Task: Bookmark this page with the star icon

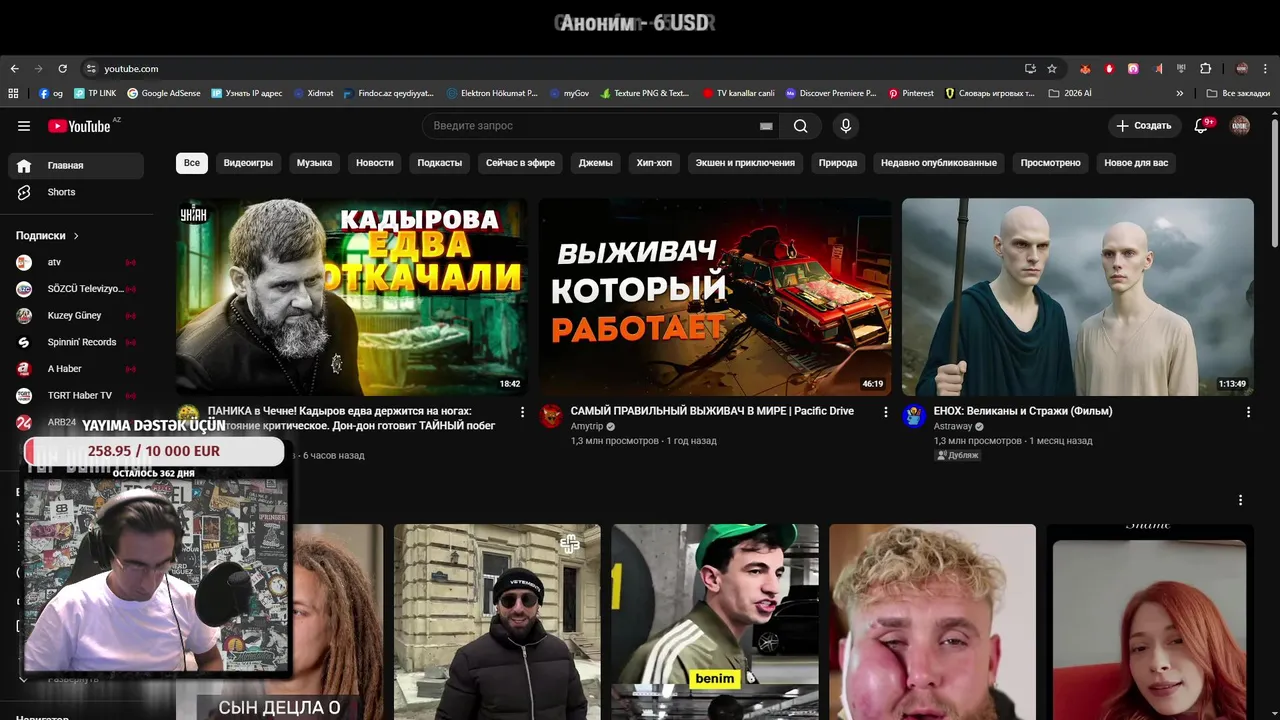Action: pos(1052,69)
